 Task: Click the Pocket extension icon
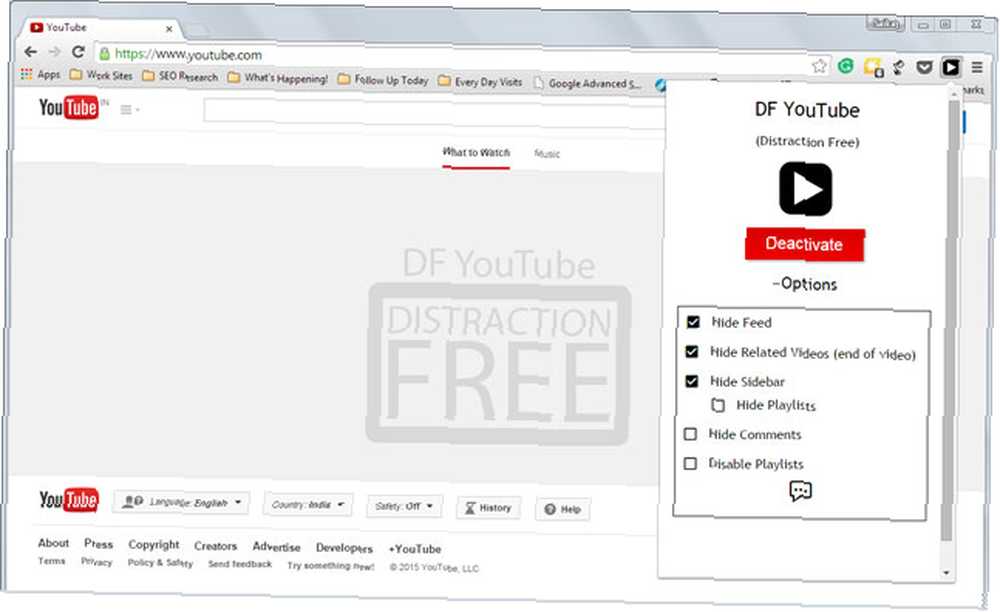pyautogui.click(x=924, y=67)
